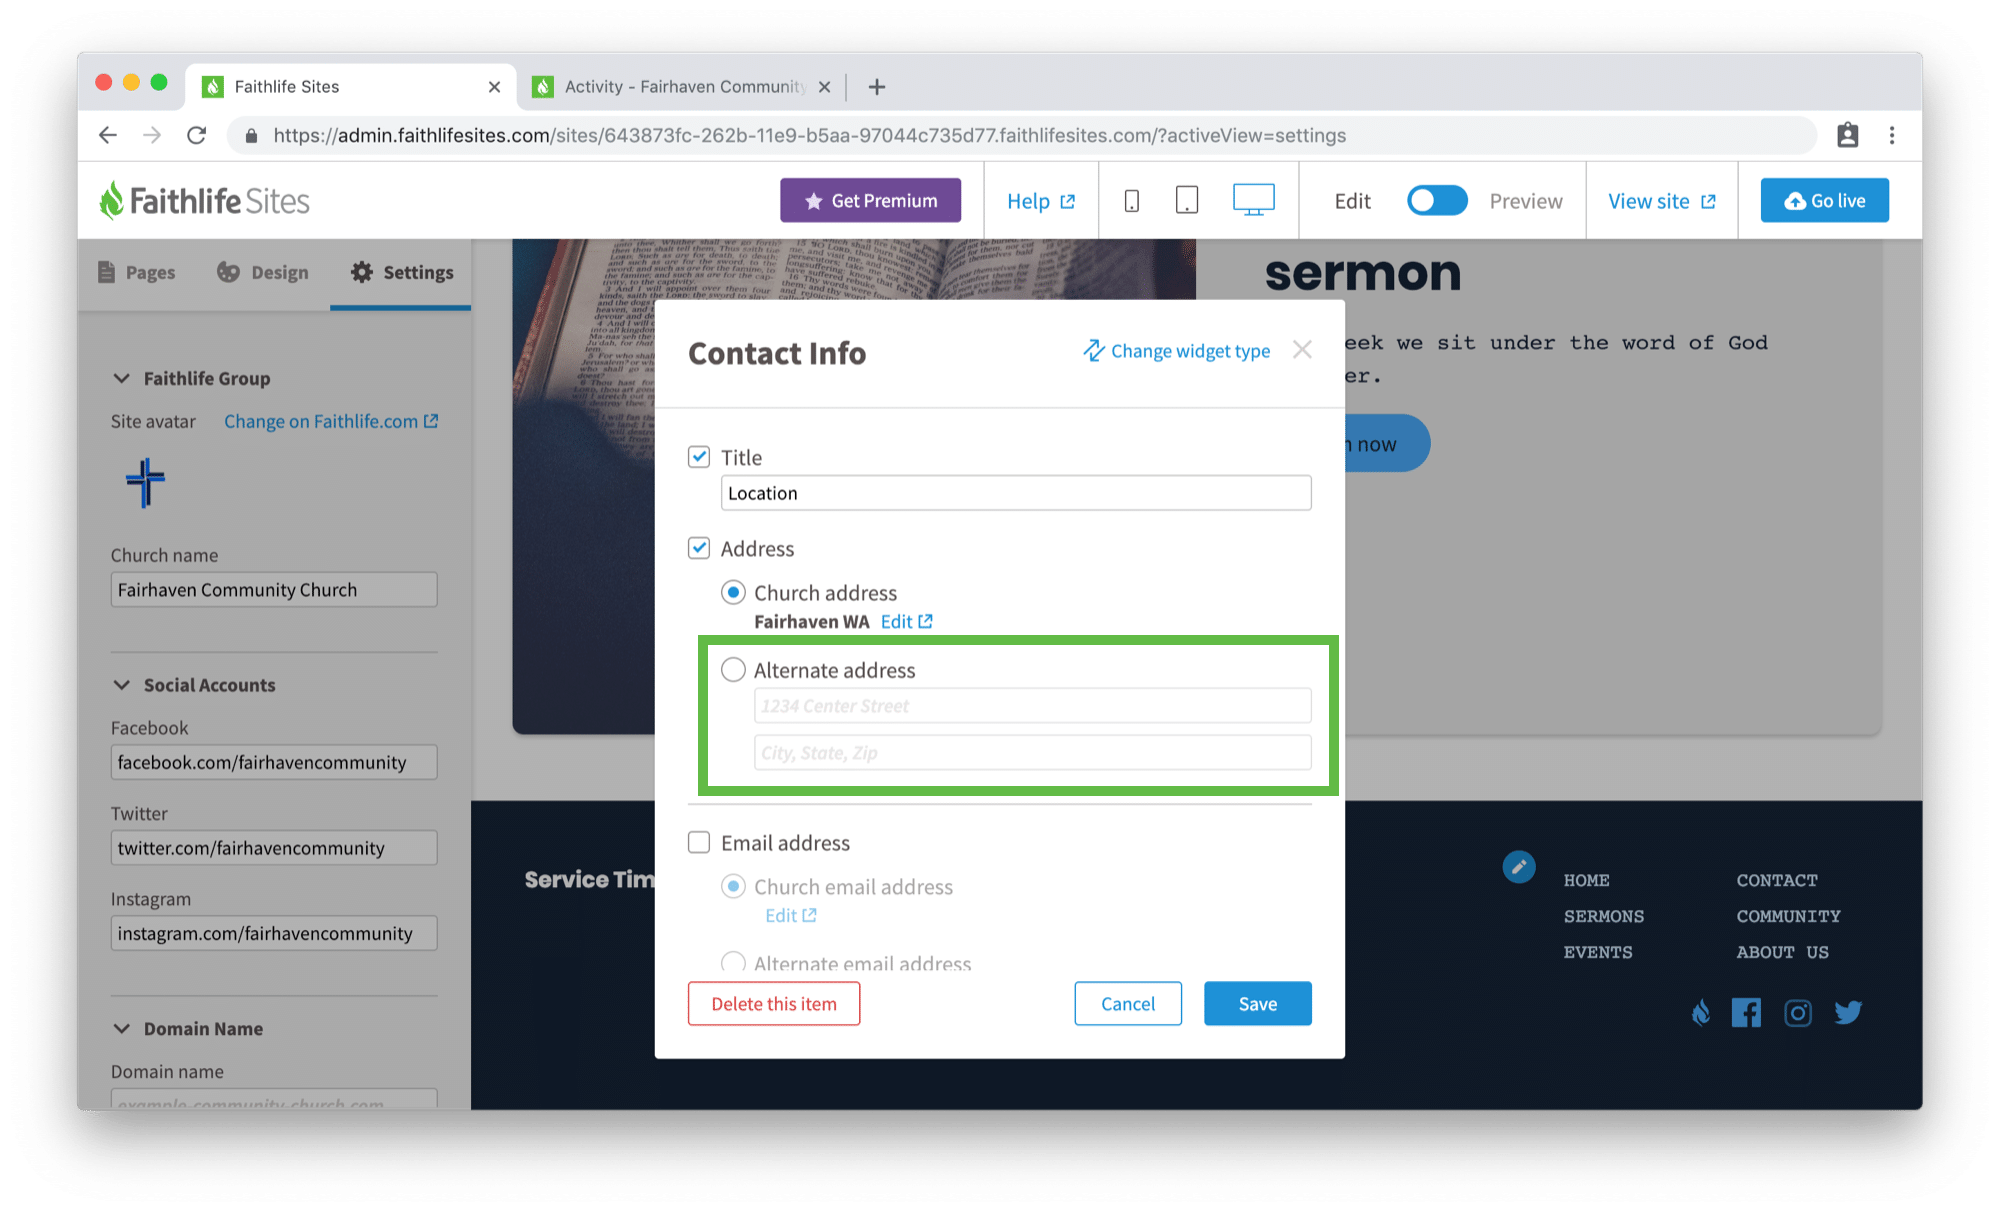Toggle the Edit/Preview switch
The height and width of the screenshot is (1212, 2000).
pyautogui.click(x=1436, y=201)
